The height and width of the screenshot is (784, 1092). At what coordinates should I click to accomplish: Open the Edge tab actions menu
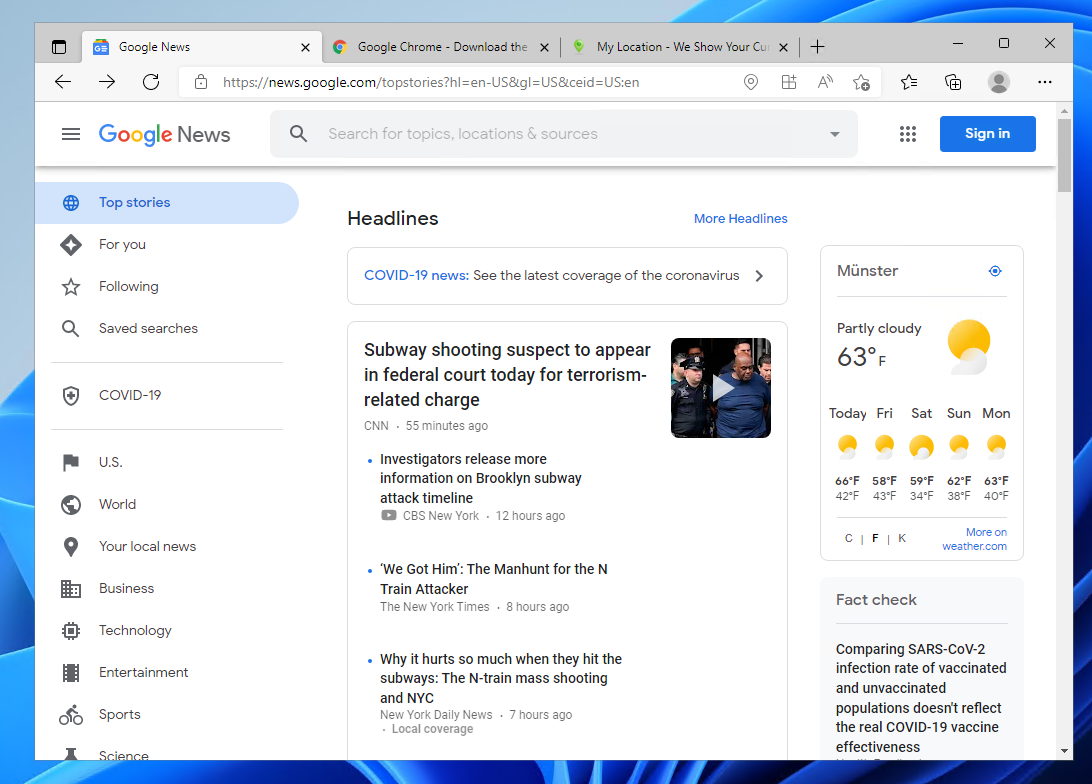click(59, 47)
